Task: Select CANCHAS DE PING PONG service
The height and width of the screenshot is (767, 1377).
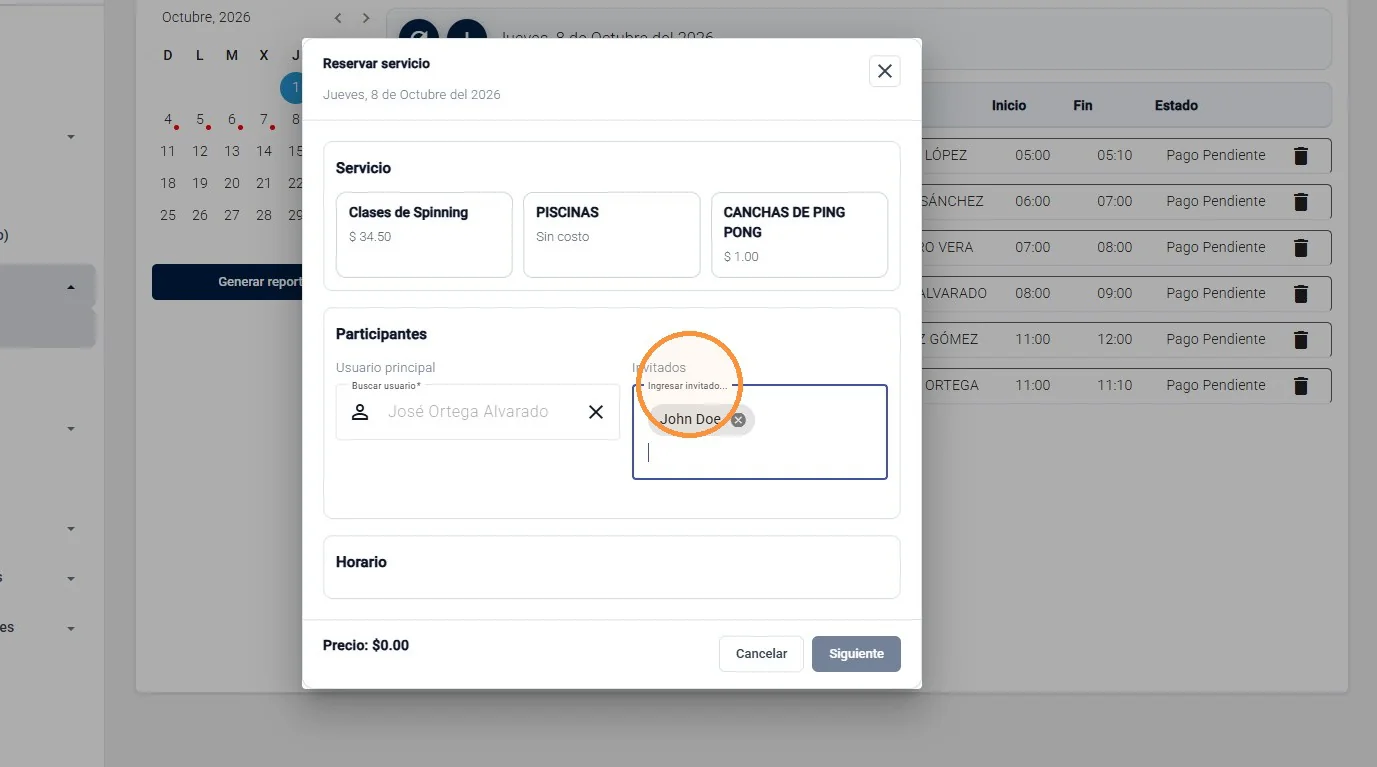Action: pos(799,235)
